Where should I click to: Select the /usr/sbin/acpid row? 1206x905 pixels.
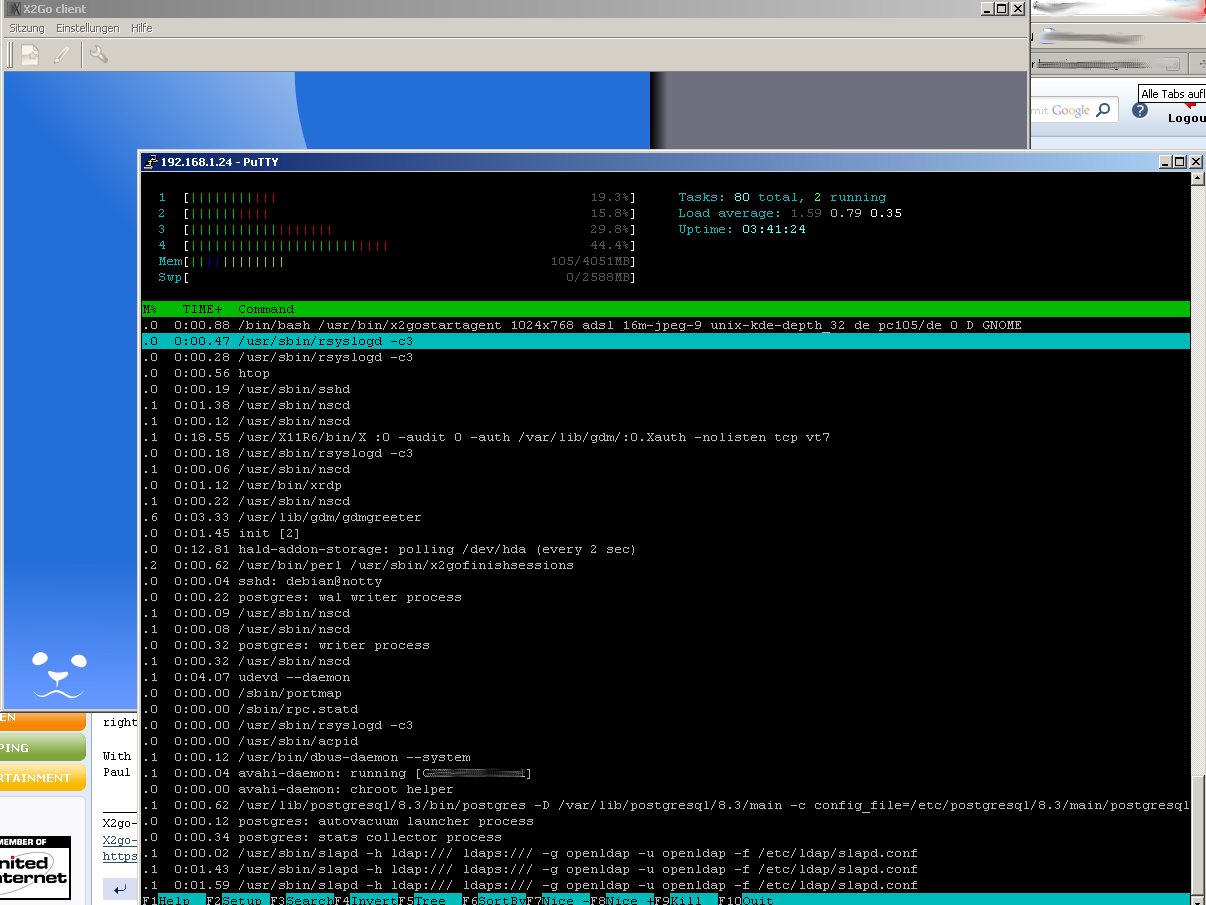click(666, 741)
